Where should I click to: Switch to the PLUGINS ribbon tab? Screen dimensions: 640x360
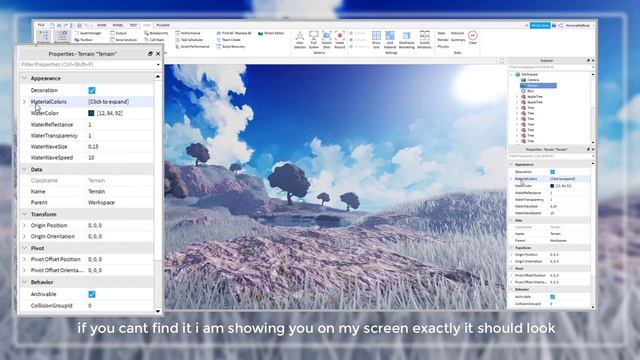pyautogui.click(x=163, y=25)
